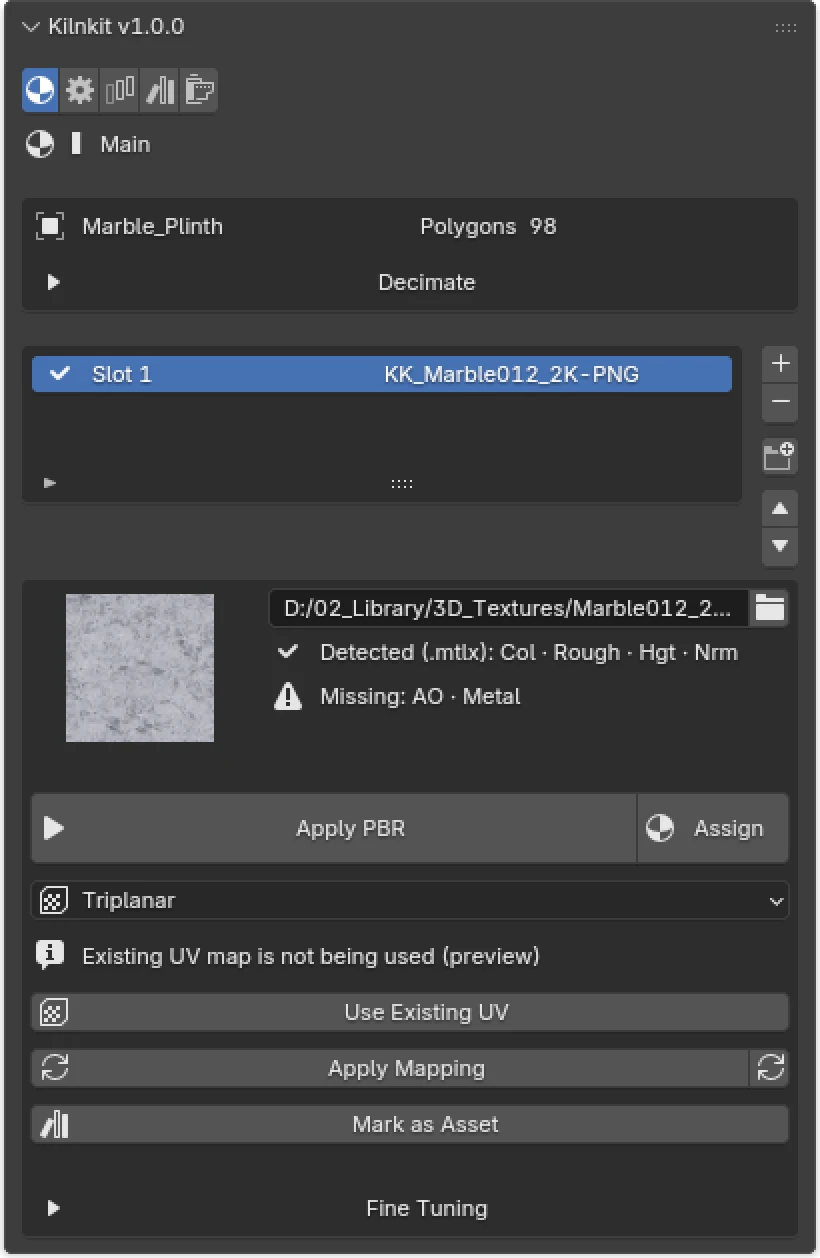Screen dimensions: 820x1258
Task: Select the KK_Marble012_2K-PNG material entry
Action: pos(511,375)
